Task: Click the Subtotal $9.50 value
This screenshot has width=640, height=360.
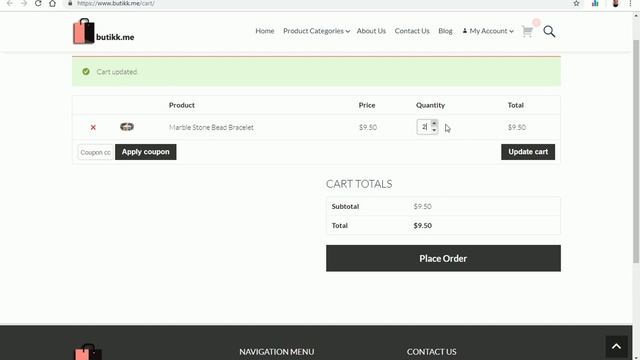Action: (422, 207)
